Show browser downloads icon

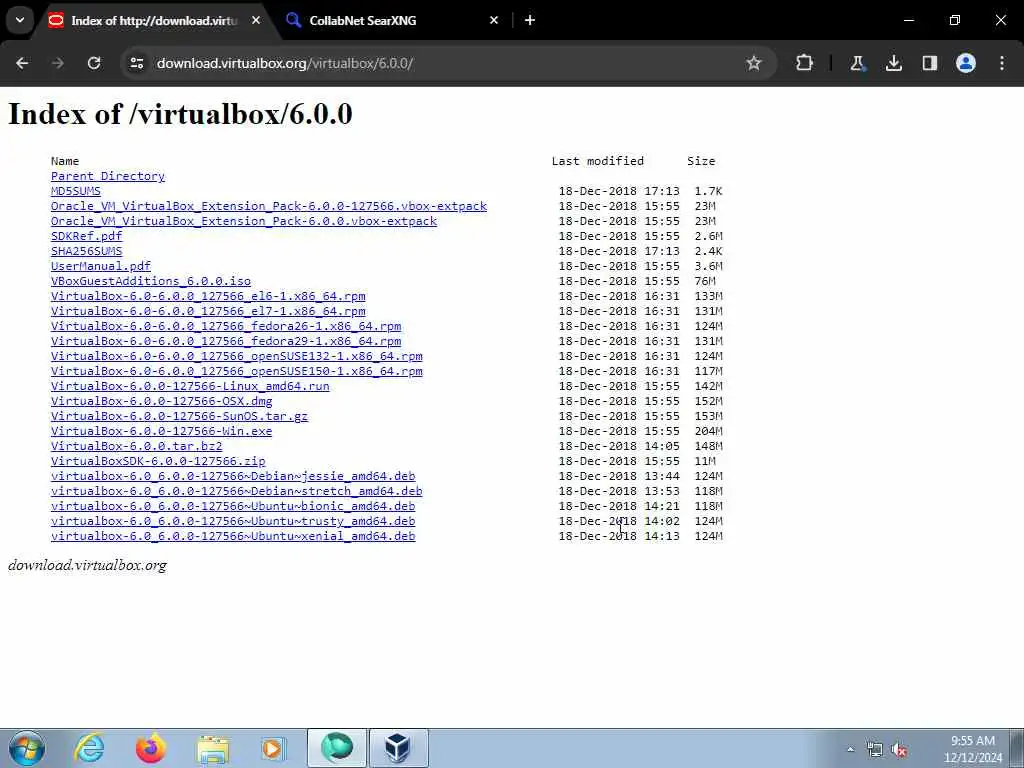point(893,63)
